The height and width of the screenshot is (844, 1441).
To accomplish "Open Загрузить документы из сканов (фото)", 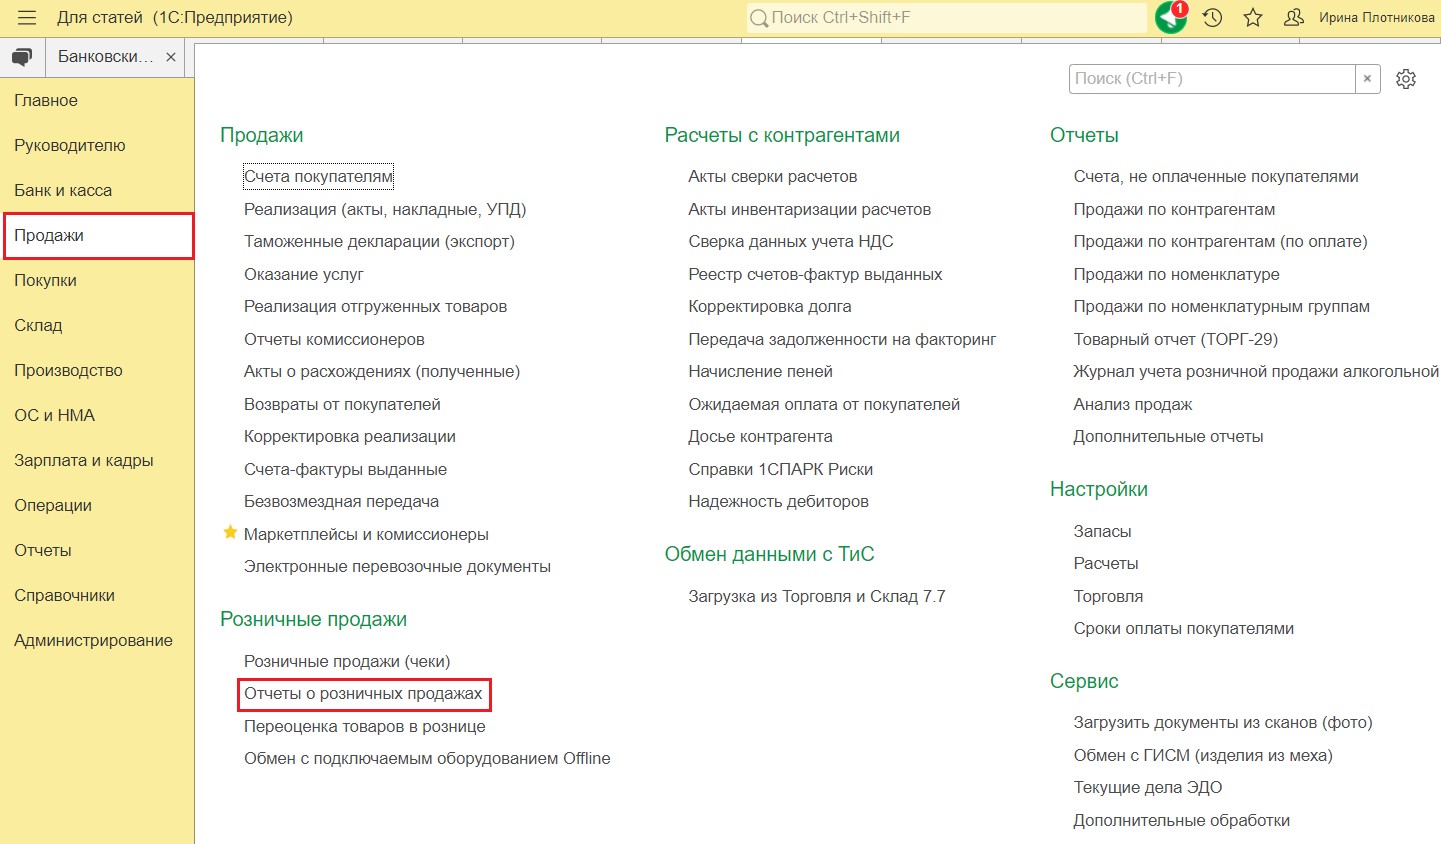I will point(1222,722).
